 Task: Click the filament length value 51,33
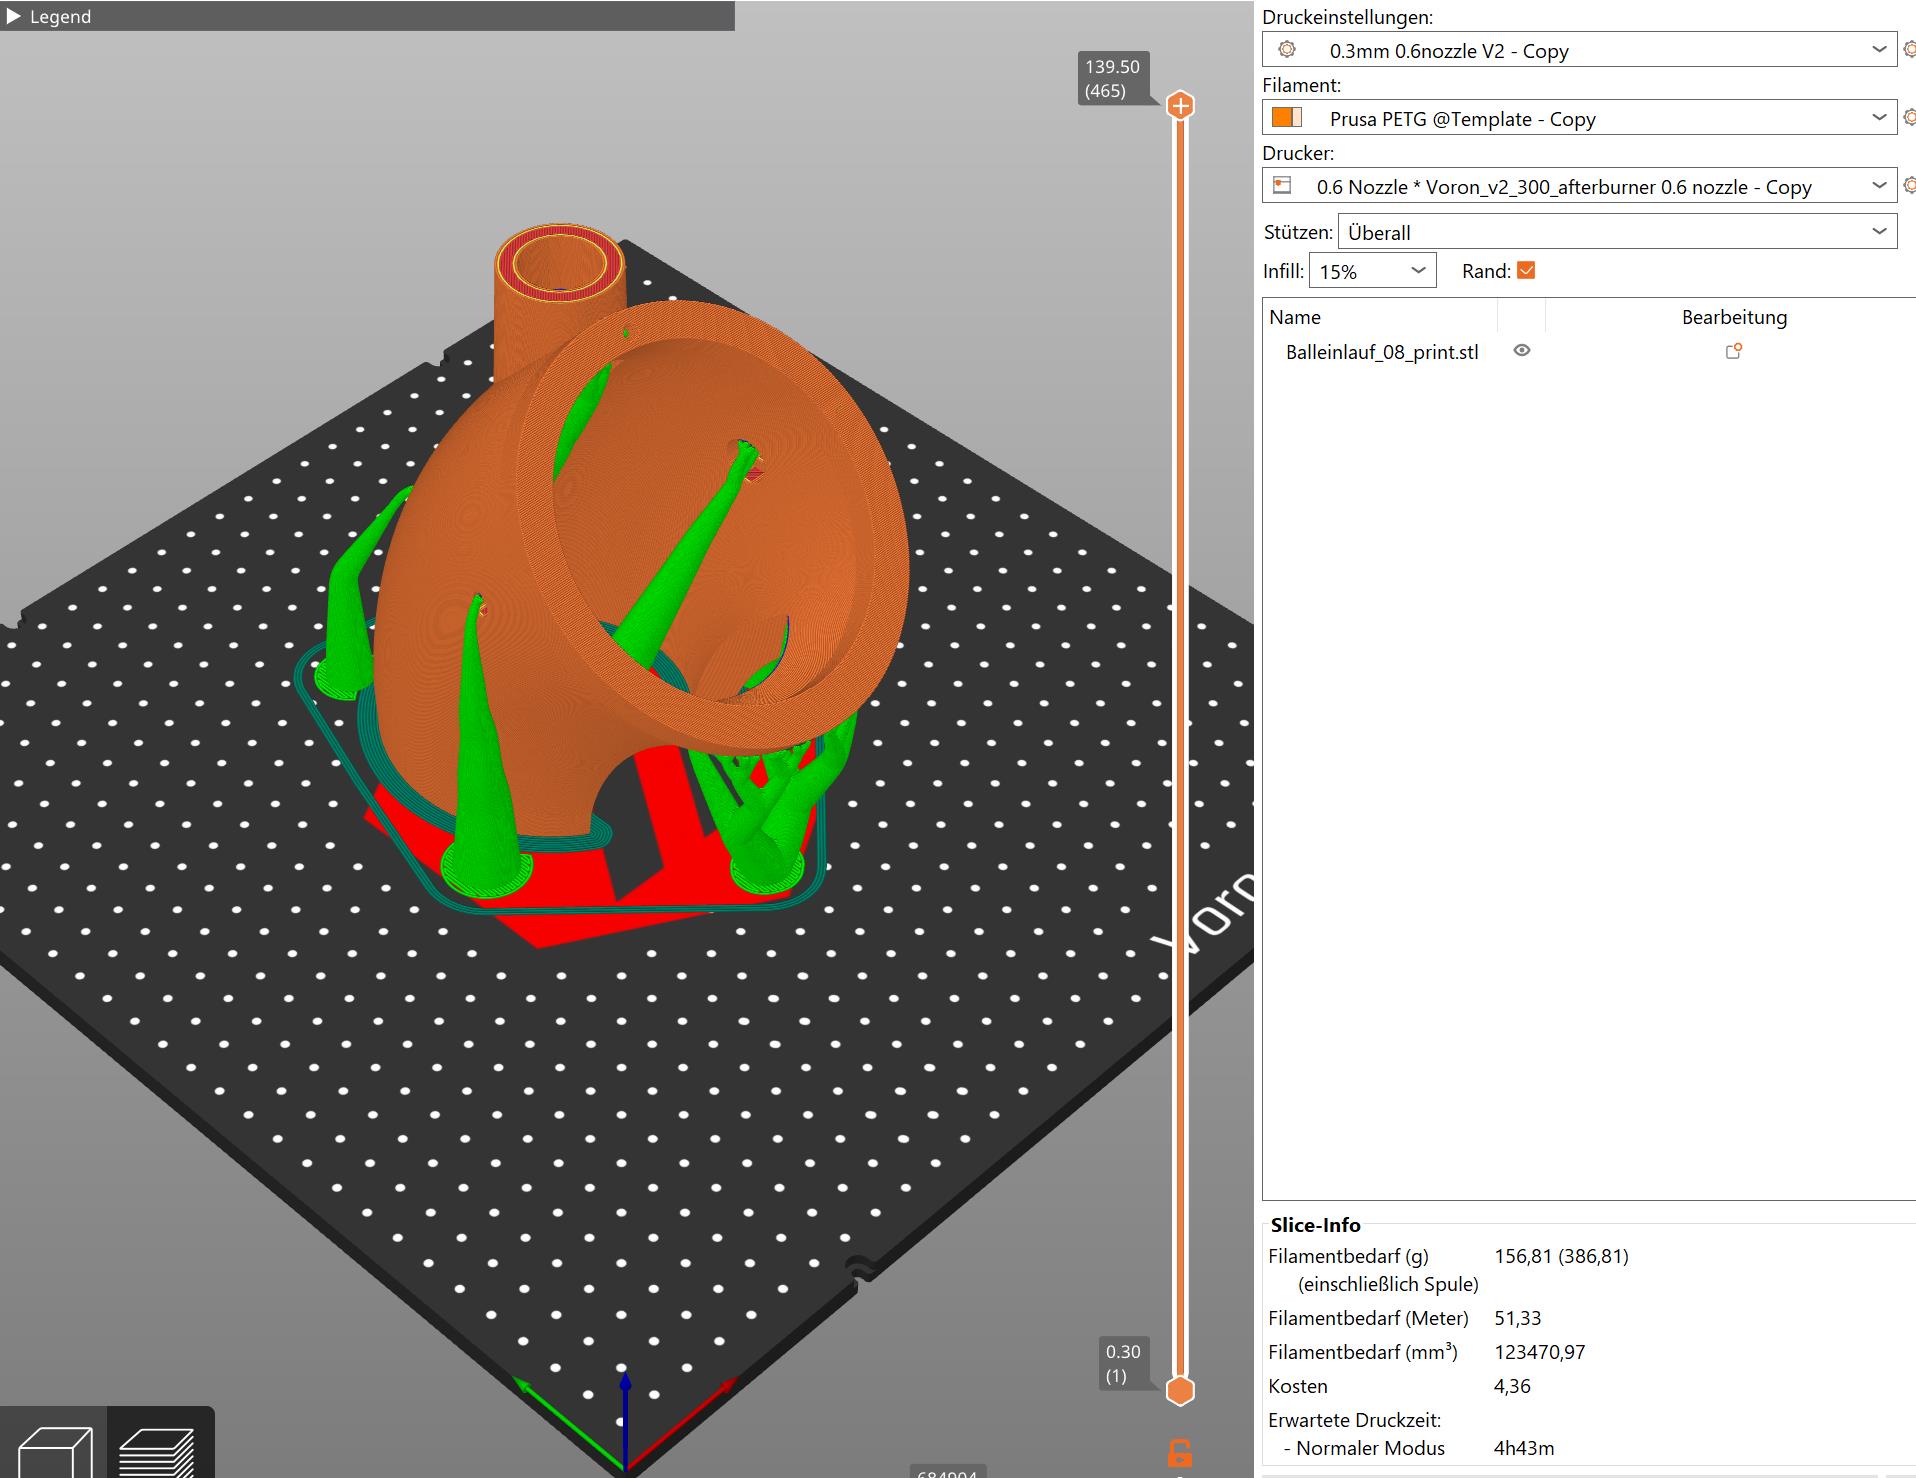(1517, 1318)
